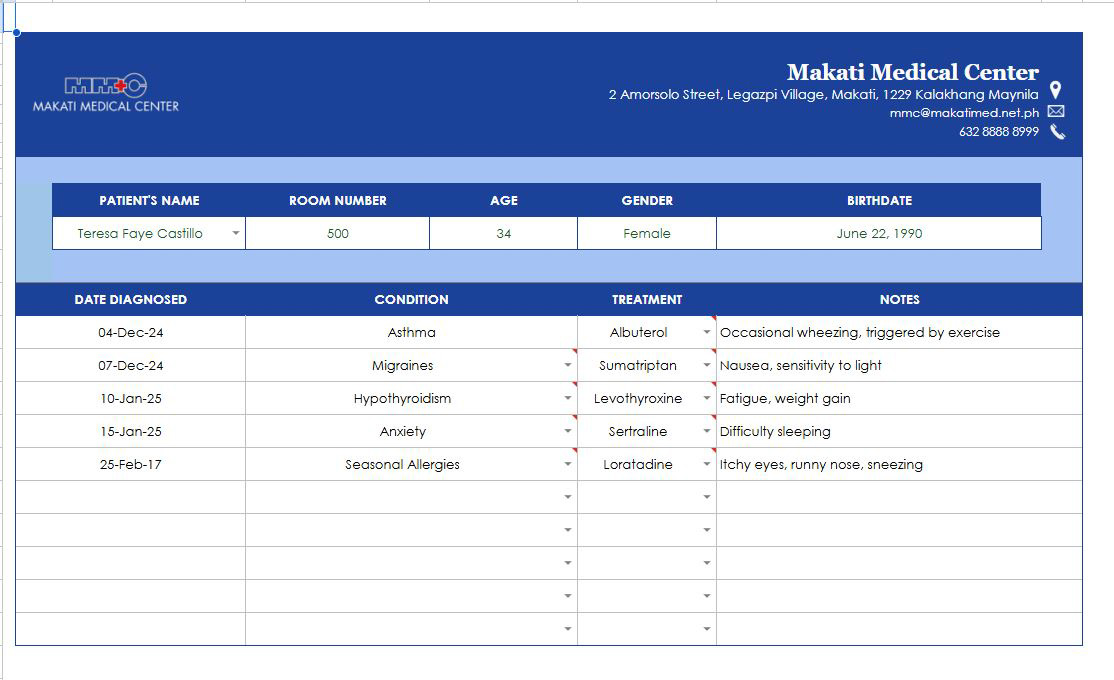Expand the Sumatriptan treatment dropdown
The width and height of the screenshot is (1114, 680).
click(x=707, y=365)
